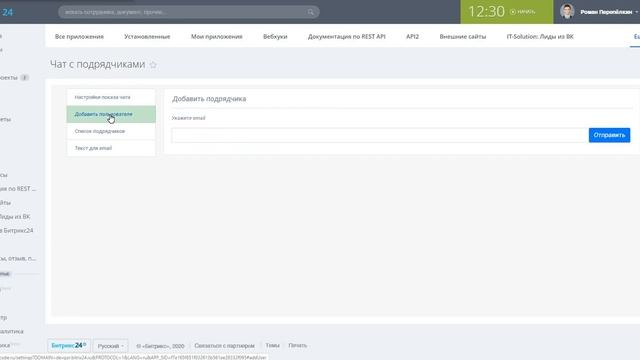Open chat display settings menu item
The width and height of the screenshot is (640, 360).
click(111, 97)
